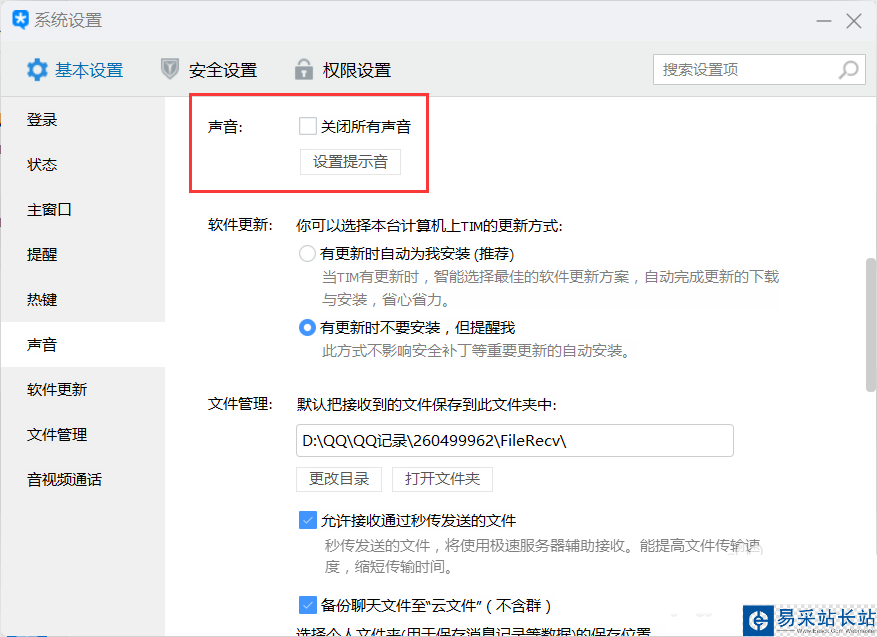Click the TIM star logo in title bar
The width and height of the screenshot is (877, 637).
click(x=19, y=20)
